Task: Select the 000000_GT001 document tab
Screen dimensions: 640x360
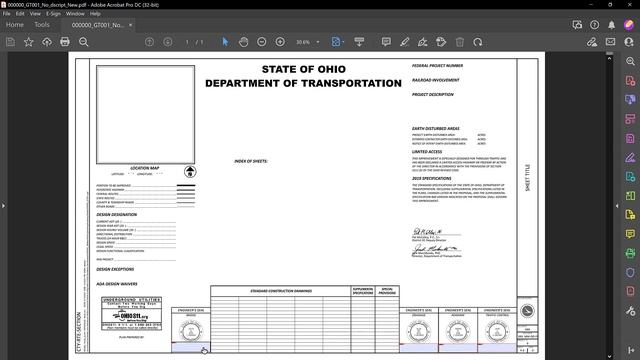Action: (98, 25)
